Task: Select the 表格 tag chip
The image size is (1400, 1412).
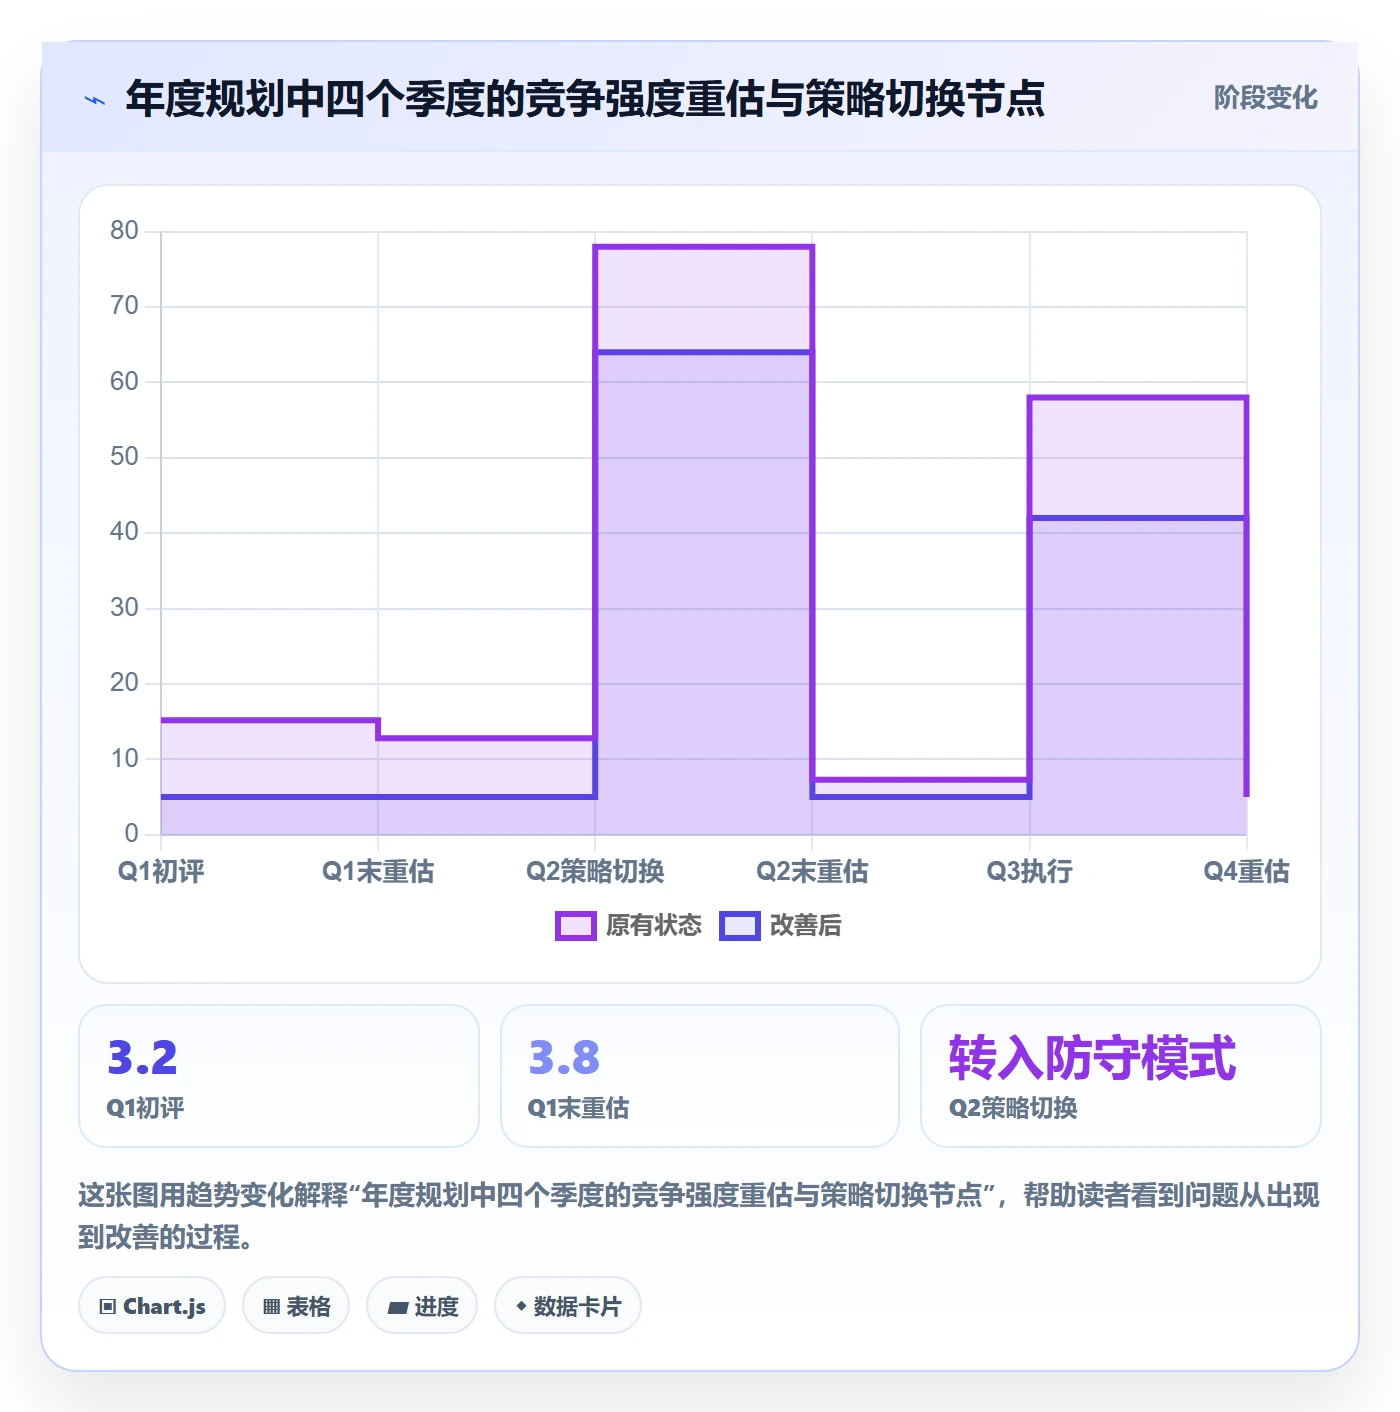Action: tap(296, 1306)
